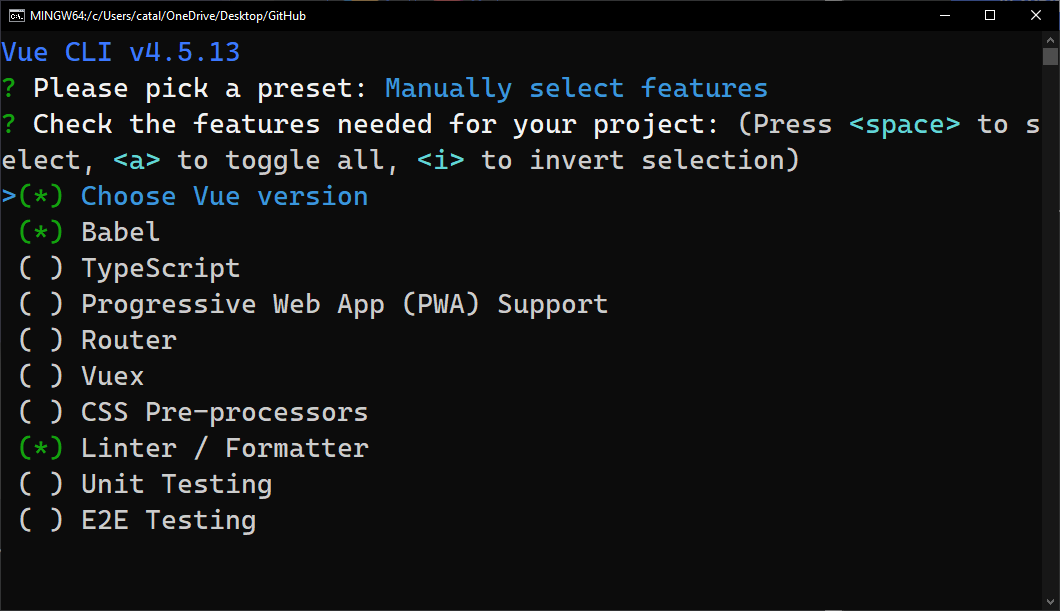
Task: Enable the Router feature checkbox
Action: pyautogui.click(x=41, y=340)
